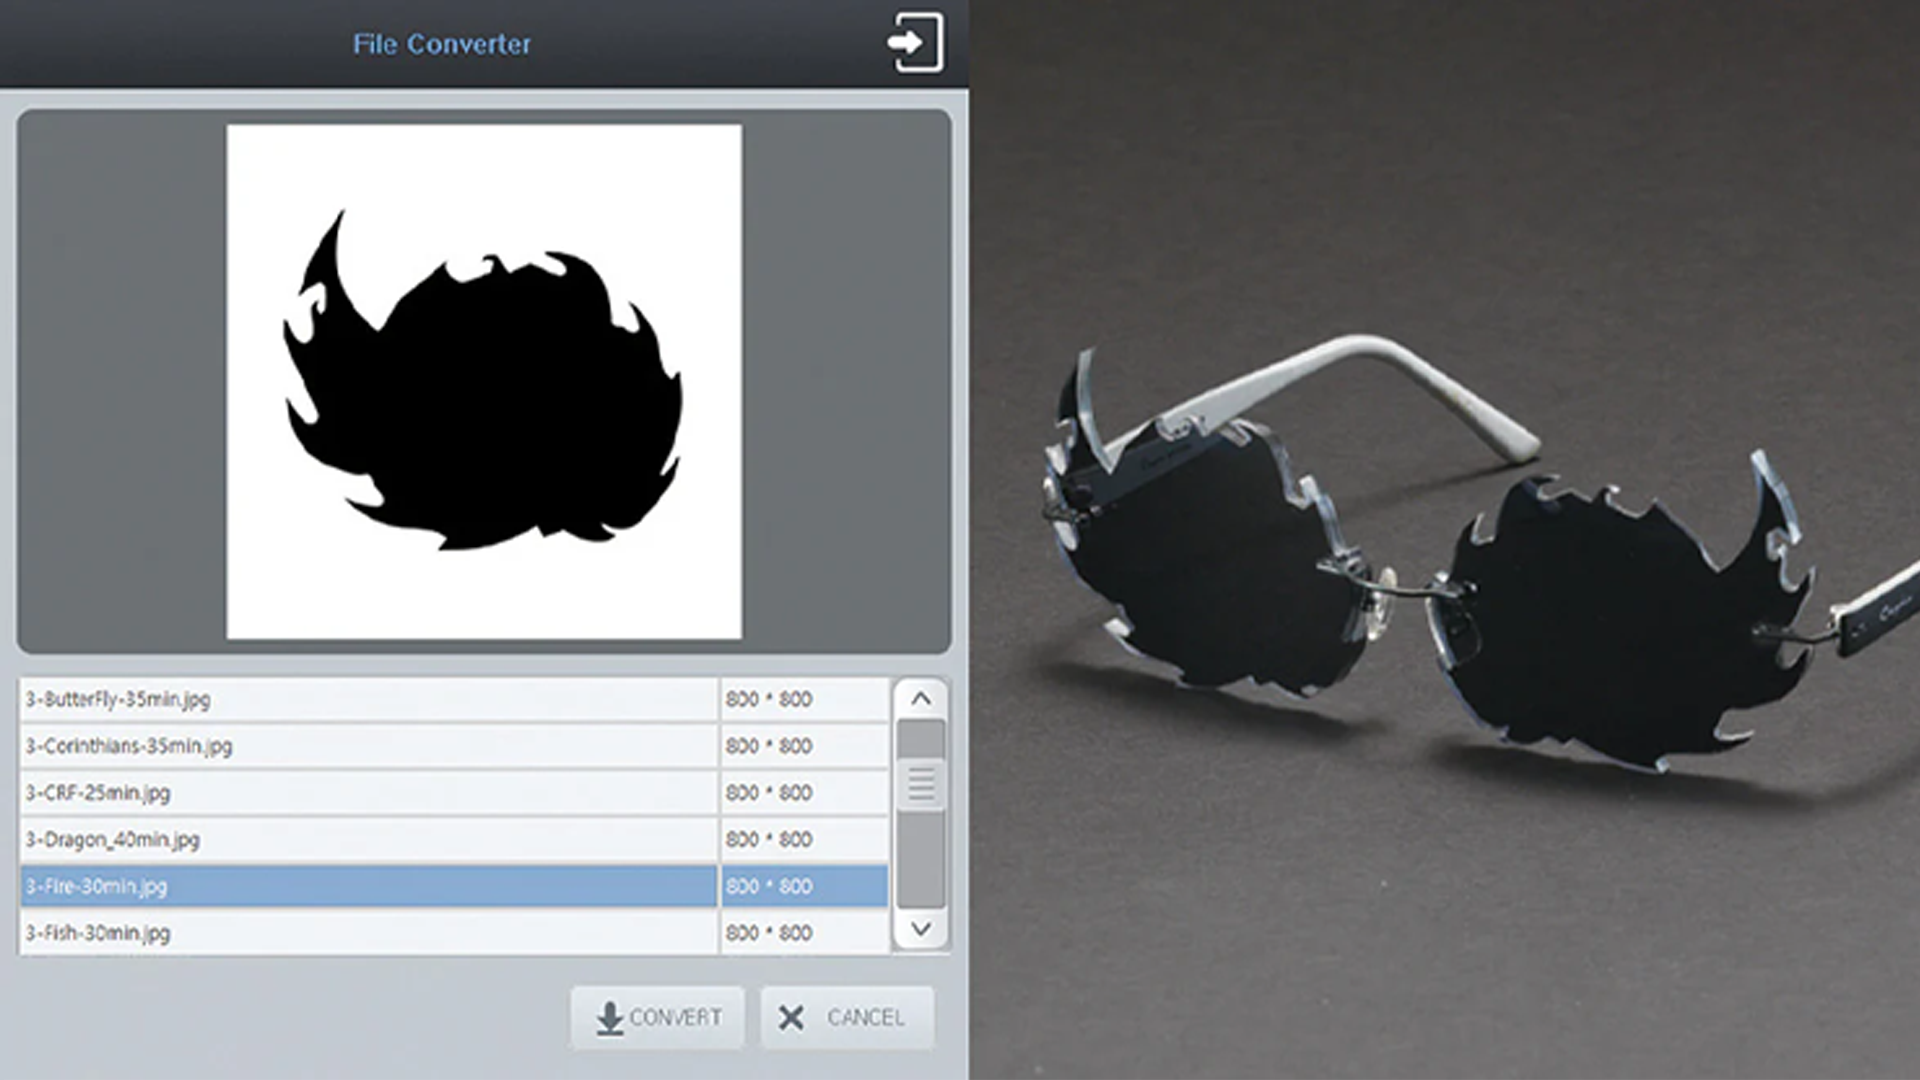Select 3-ButterFly-35min.jpg in the file list
Image resolution: width=1920 pixels, height=1080 pixels.
pos(118,700)
